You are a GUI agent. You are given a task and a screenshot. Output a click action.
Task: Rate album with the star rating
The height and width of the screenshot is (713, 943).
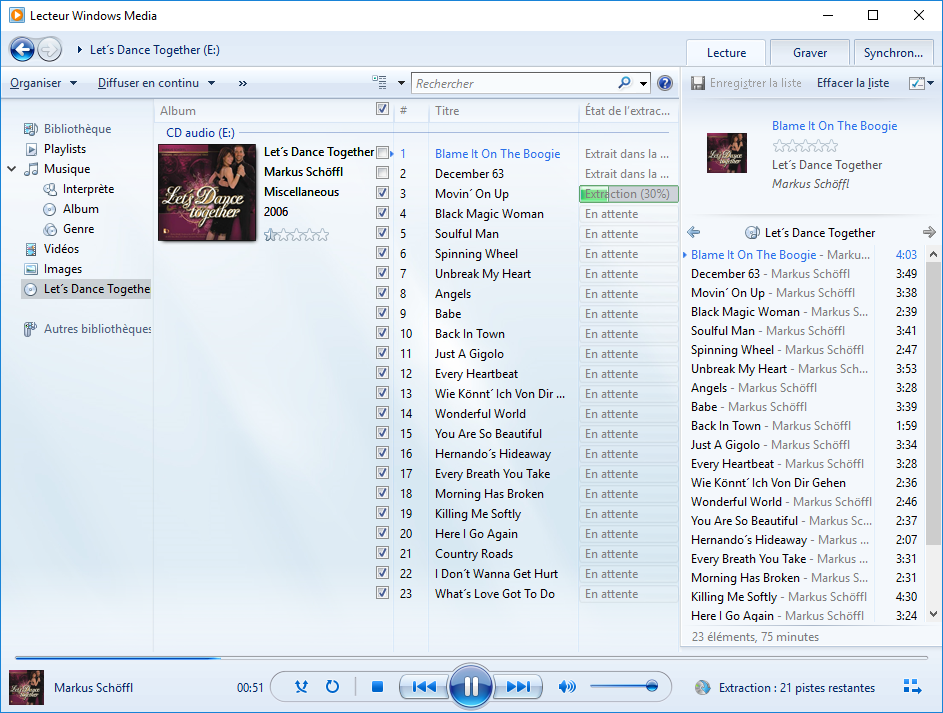click(296, 234)
